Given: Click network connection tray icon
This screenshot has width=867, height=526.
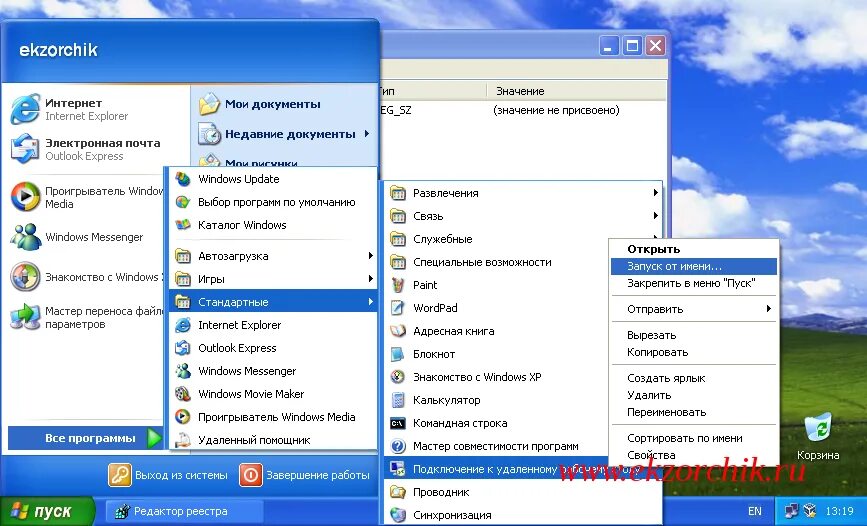Looking at the screenshot, I should click(x=792, y=511).
